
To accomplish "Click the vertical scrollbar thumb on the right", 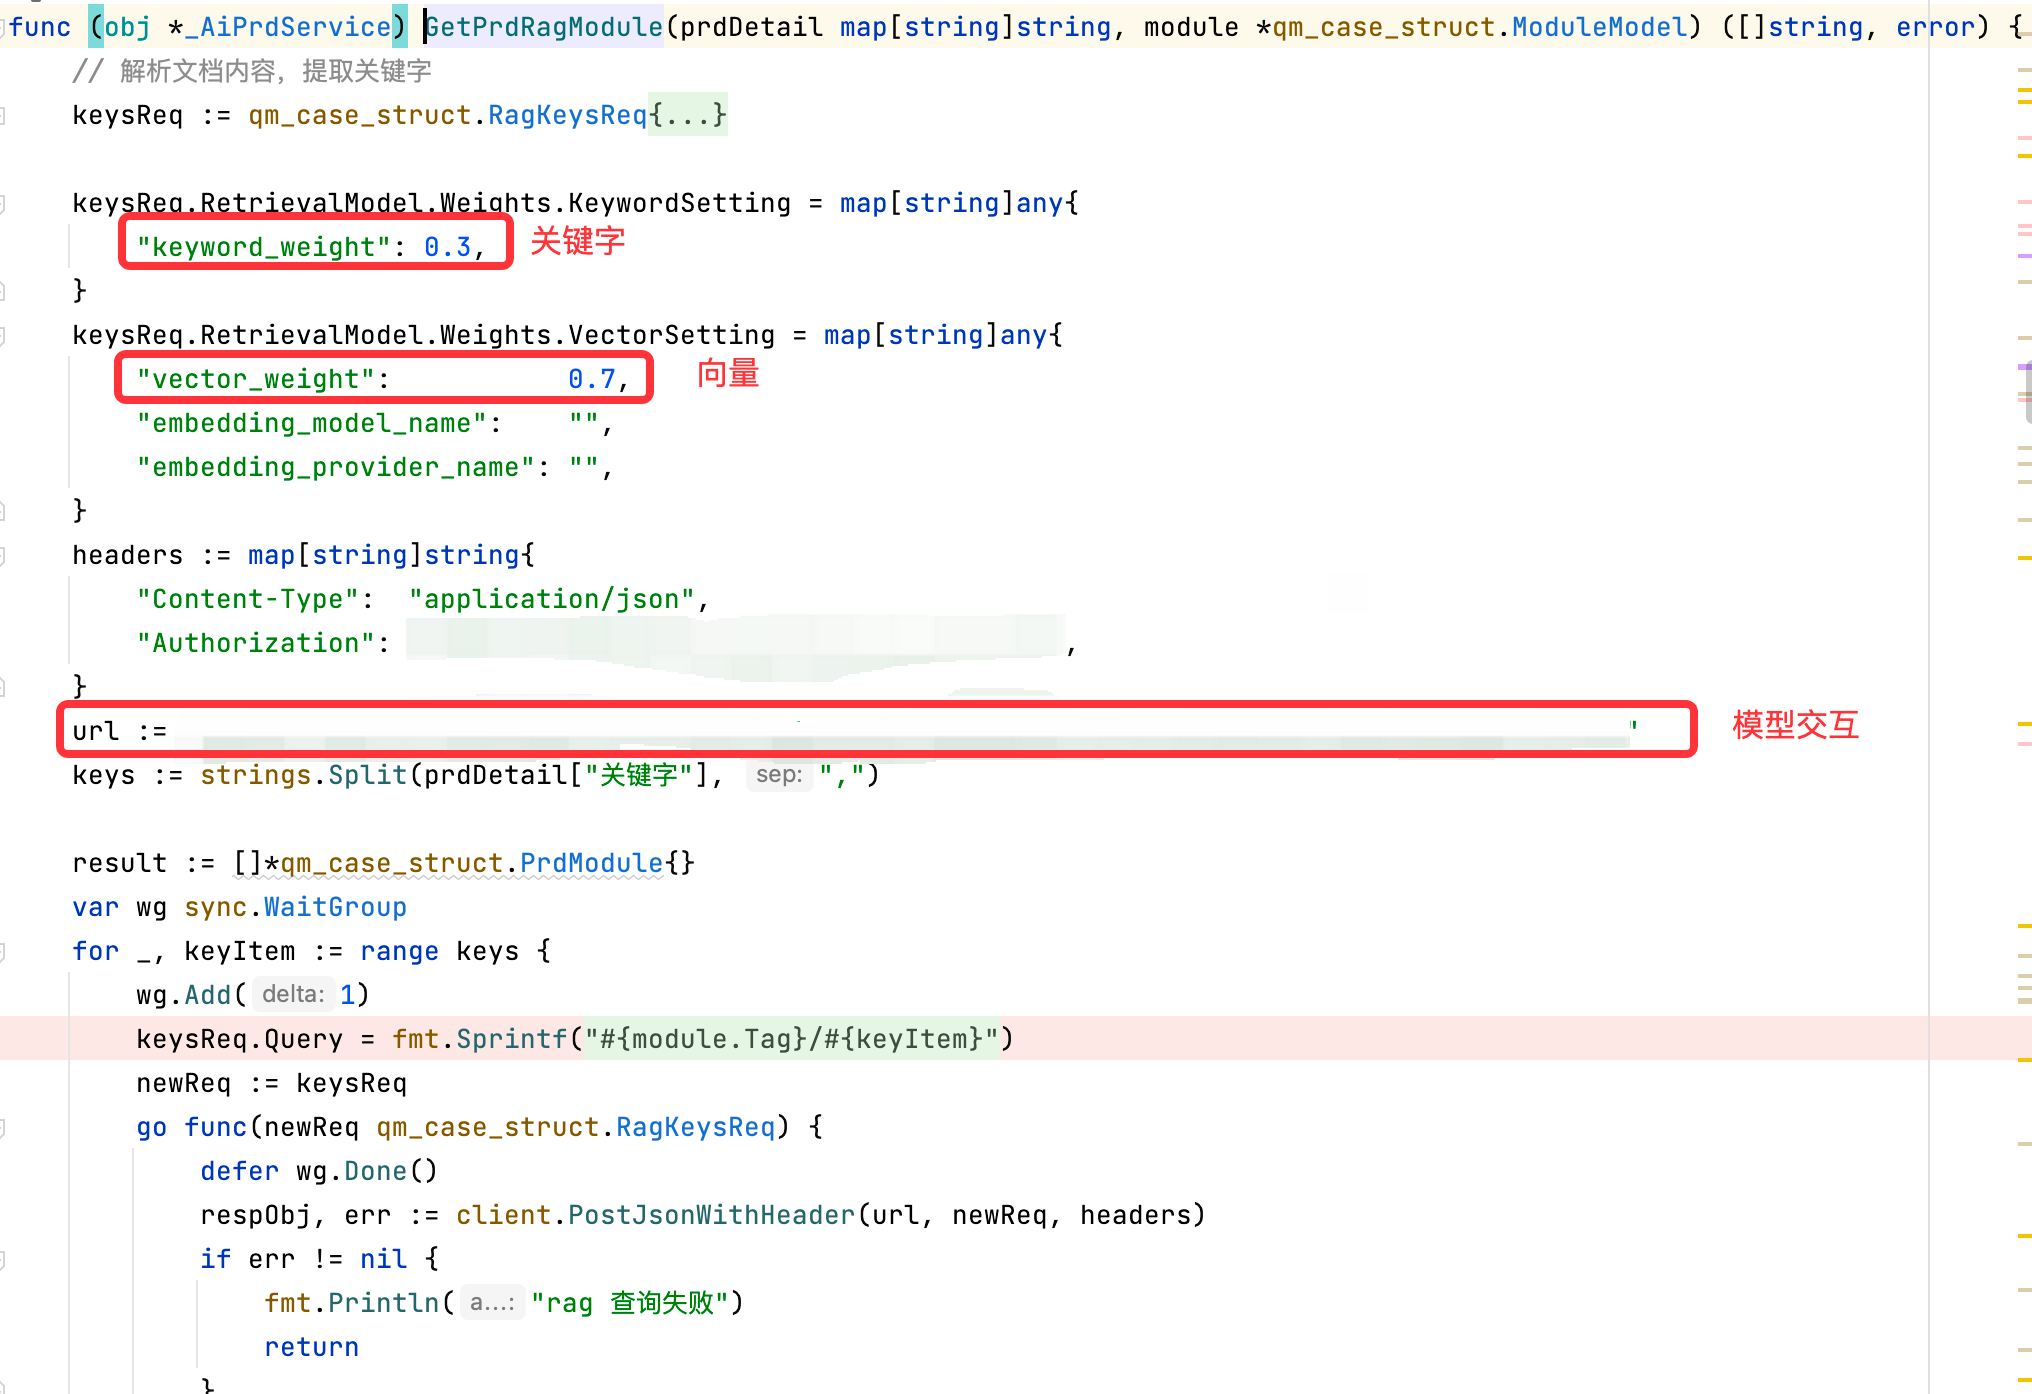I will 2026,393.
